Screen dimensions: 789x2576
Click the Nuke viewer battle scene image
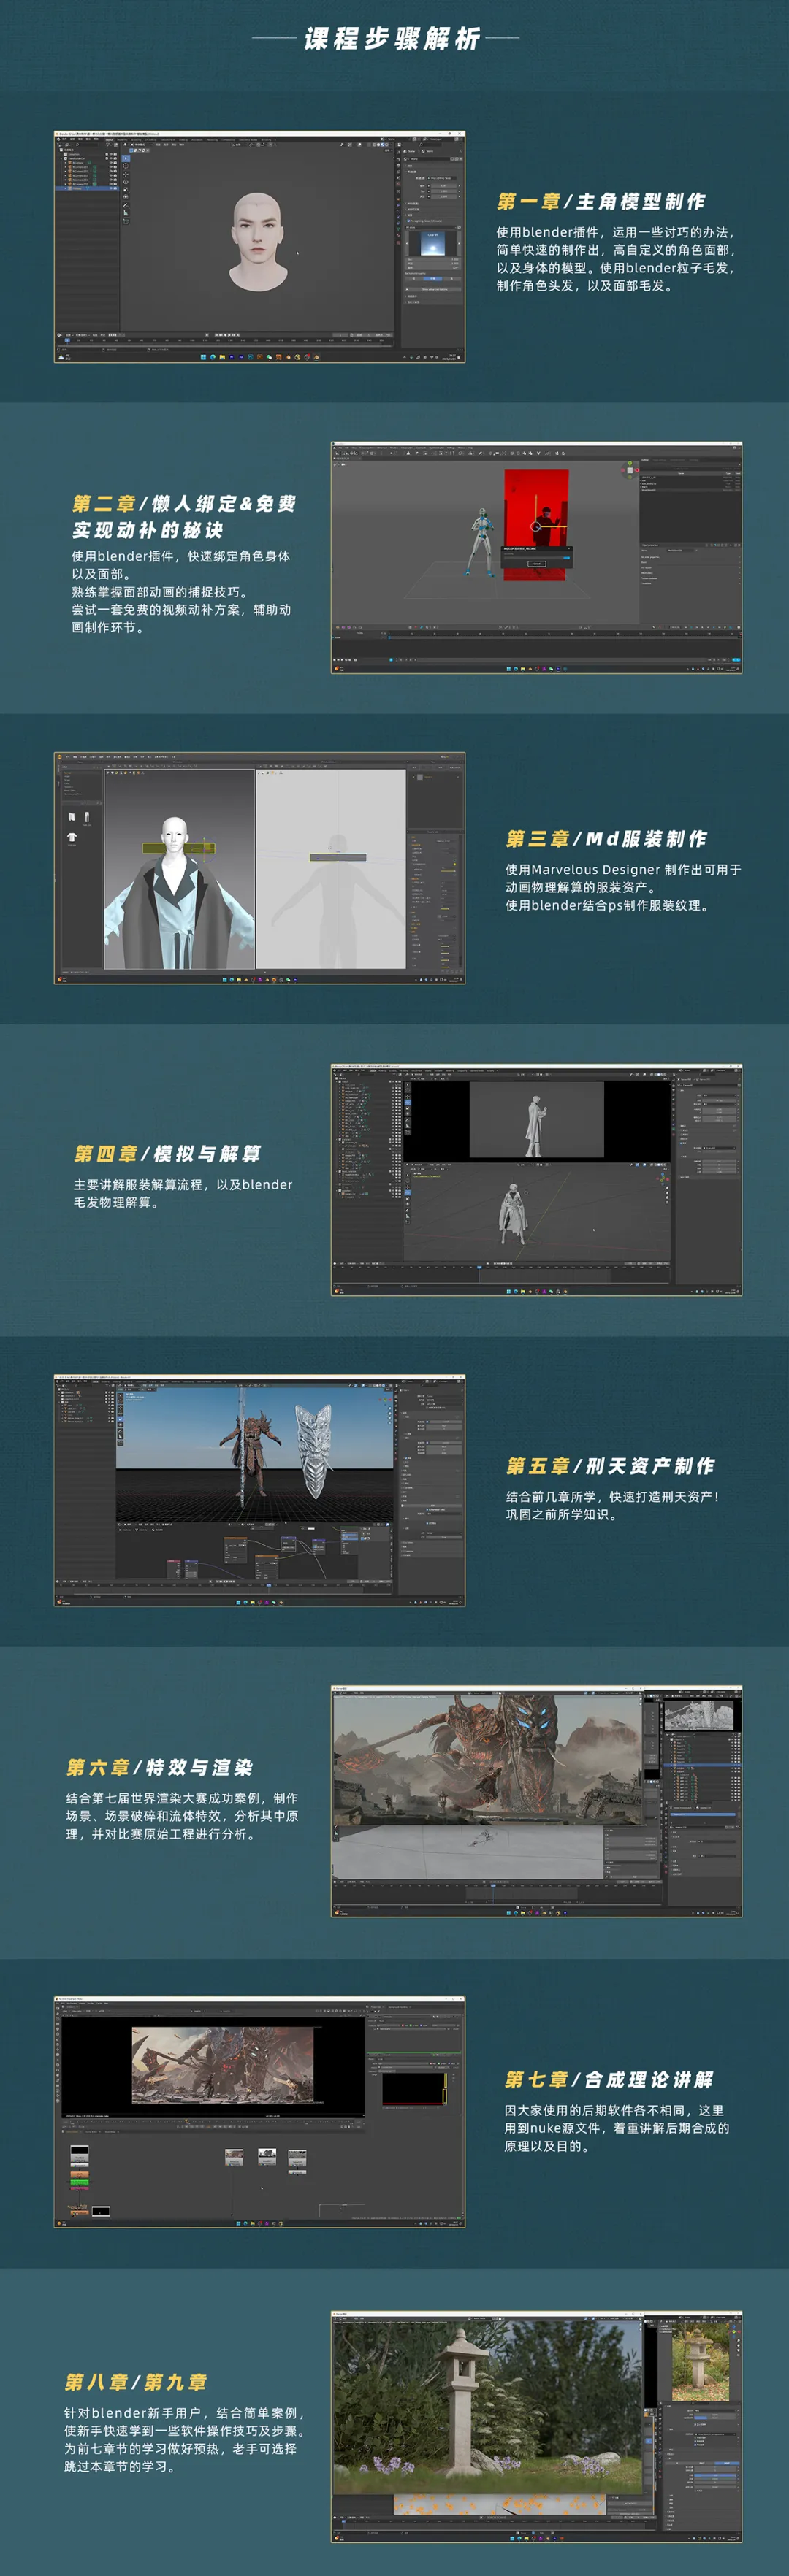[x=222, y=2066]
